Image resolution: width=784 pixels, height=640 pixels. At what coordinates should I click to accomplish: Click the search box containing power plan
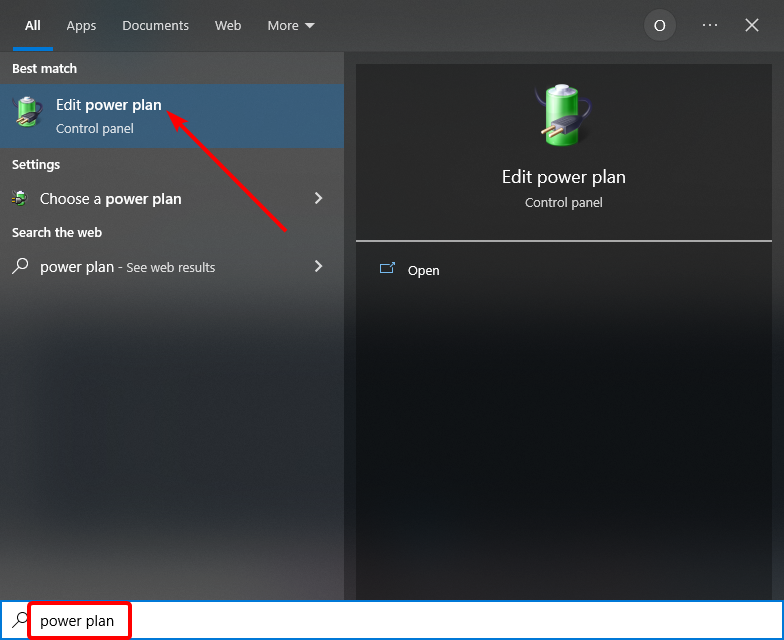point(392,620)
